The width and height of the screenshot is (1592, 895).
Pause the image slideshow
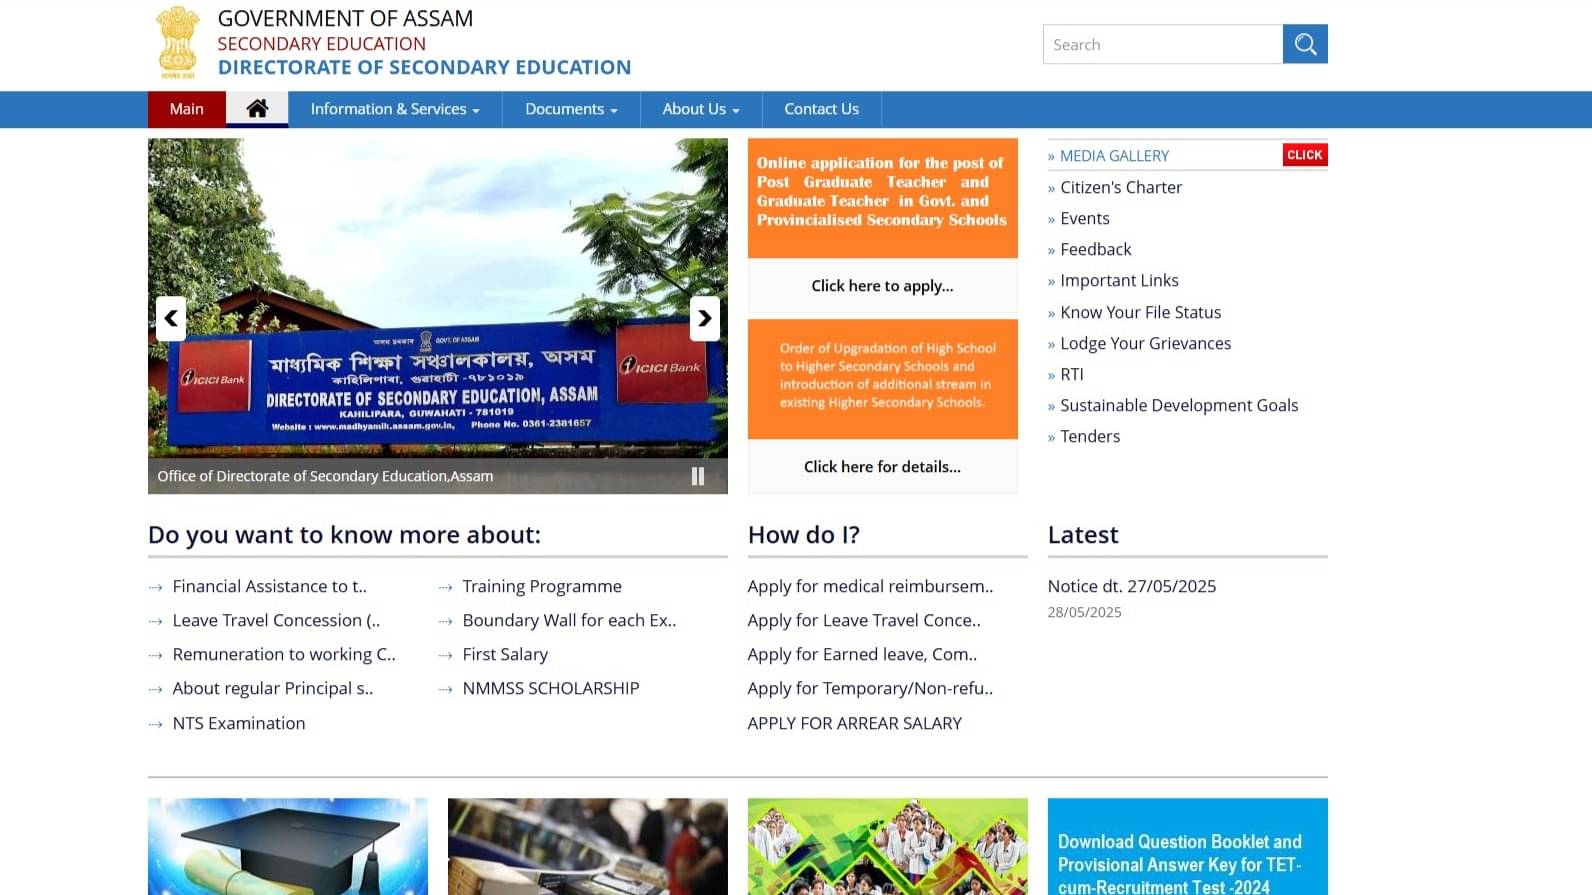(x=698, y=477)
